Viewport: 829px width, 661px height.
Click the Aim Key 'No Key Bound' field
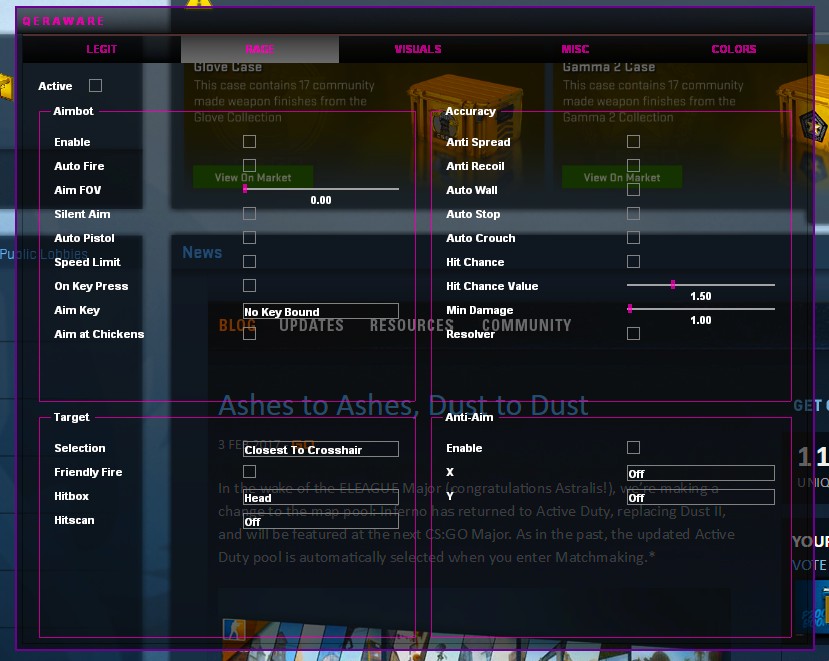321,311
